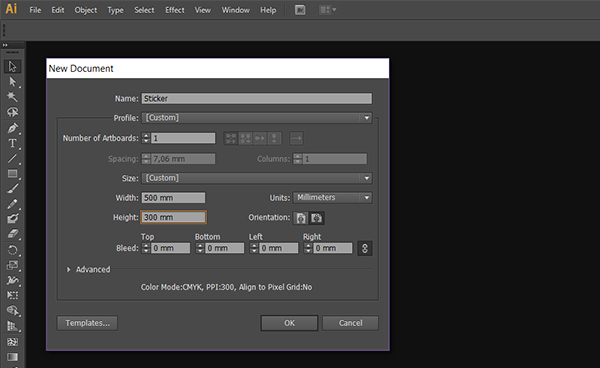The width and height of the screenshot is (600, 368).
Task: Open the View menu
Action: click(x=203, y=10)
